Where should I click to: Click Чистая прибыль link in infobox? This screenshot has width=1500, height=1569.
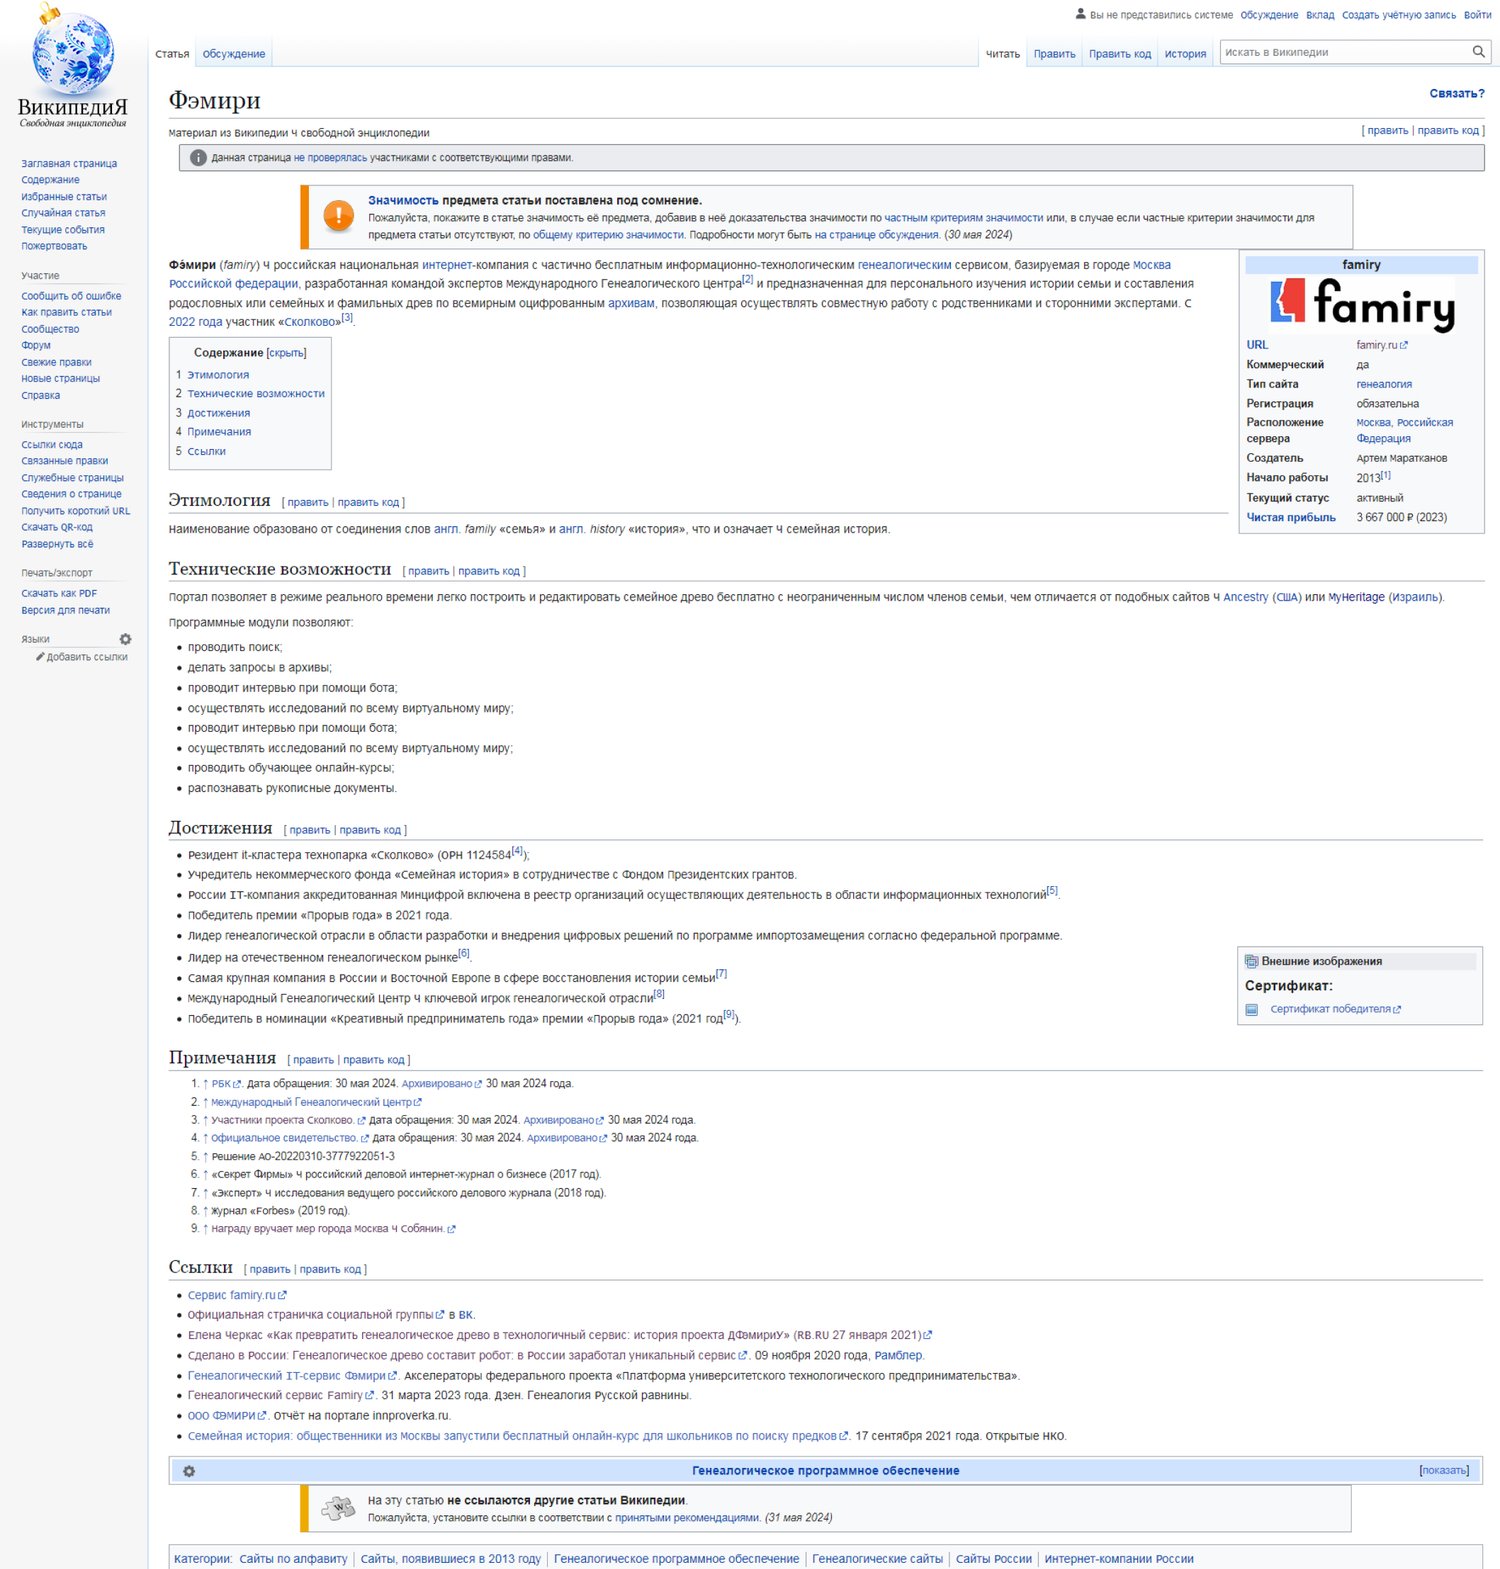point(1291,518)
